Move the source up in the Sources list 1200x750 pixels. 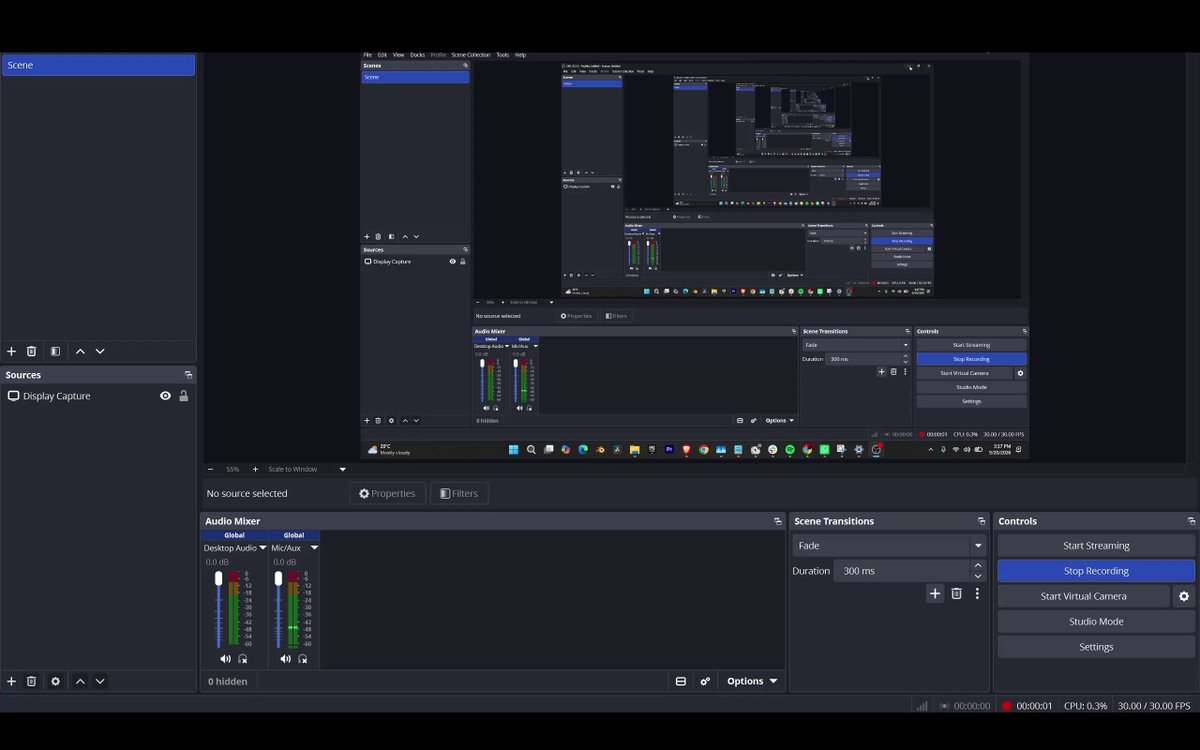pyautogui.click(x=81, y=681)
